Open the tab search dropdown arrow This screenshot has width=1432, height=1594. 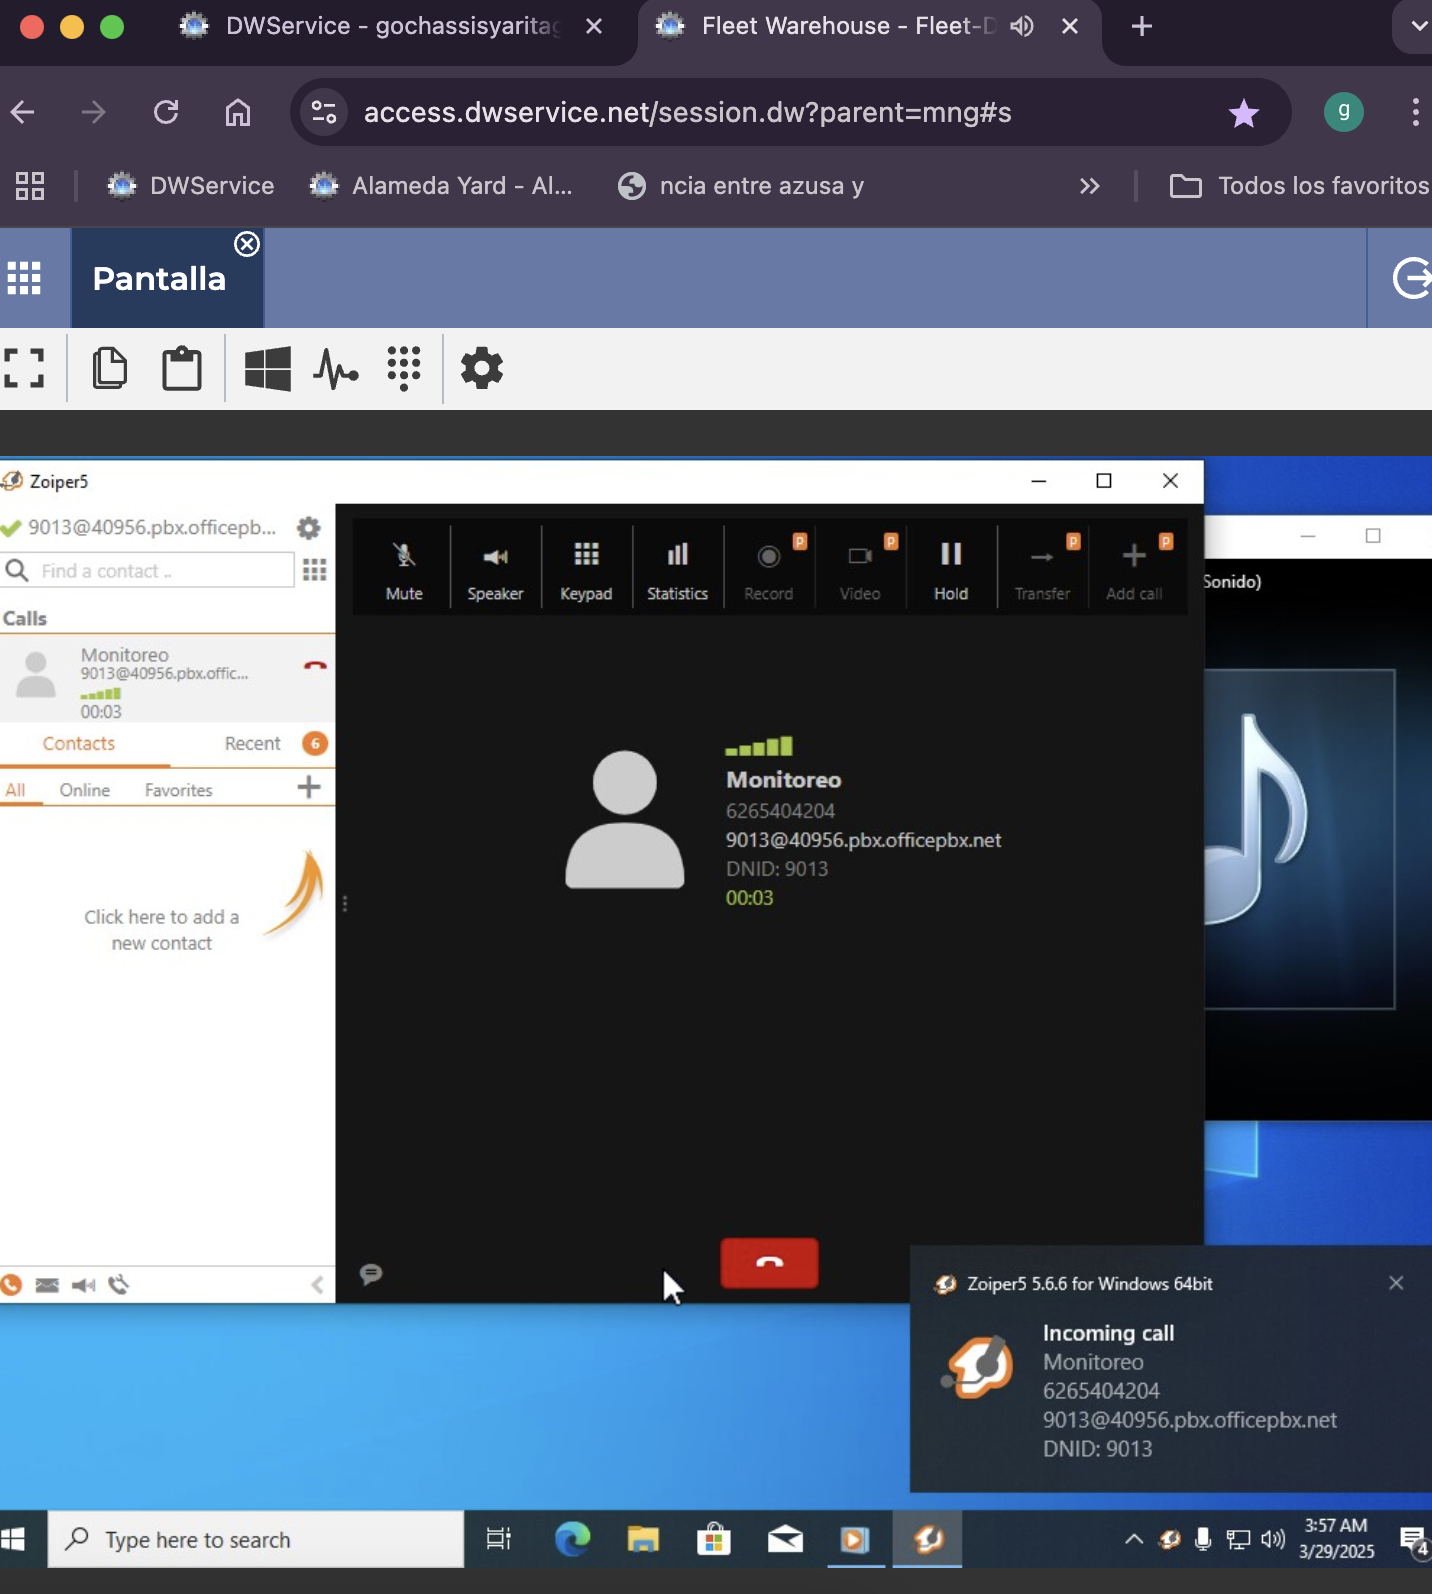[1418, 26]
